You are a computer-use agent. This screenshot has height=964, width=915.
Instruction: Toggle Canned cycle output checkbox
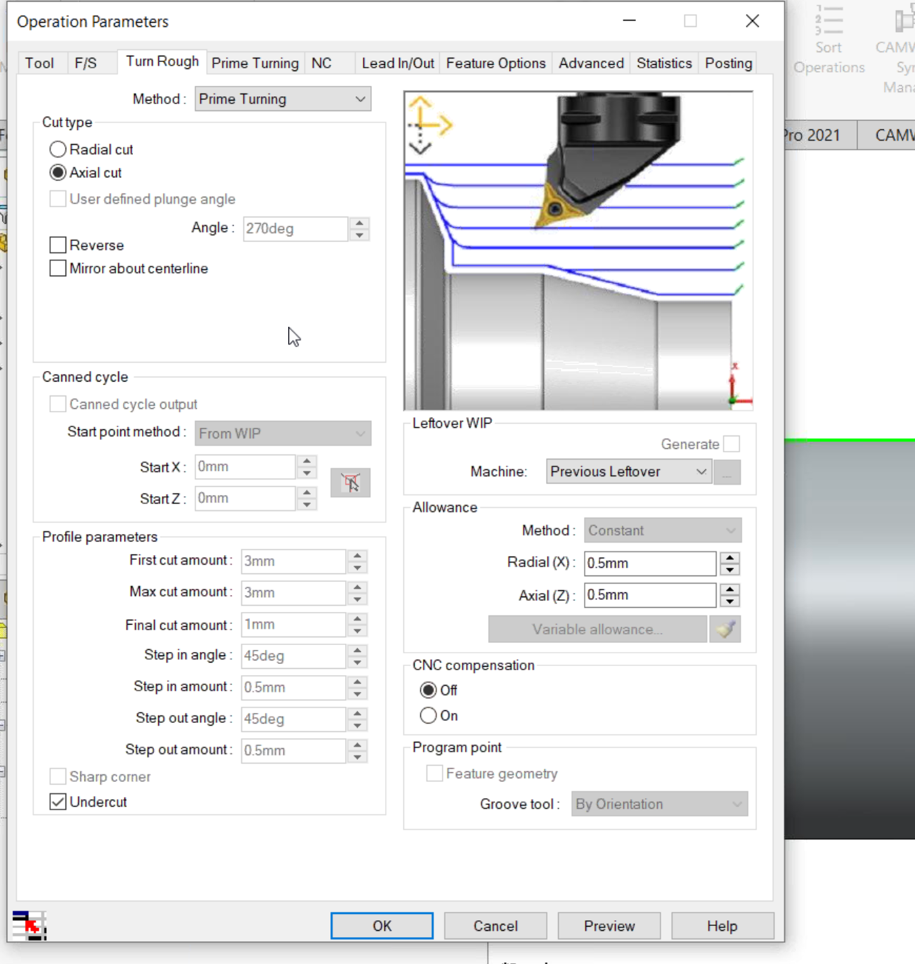(x=58, y=404)
